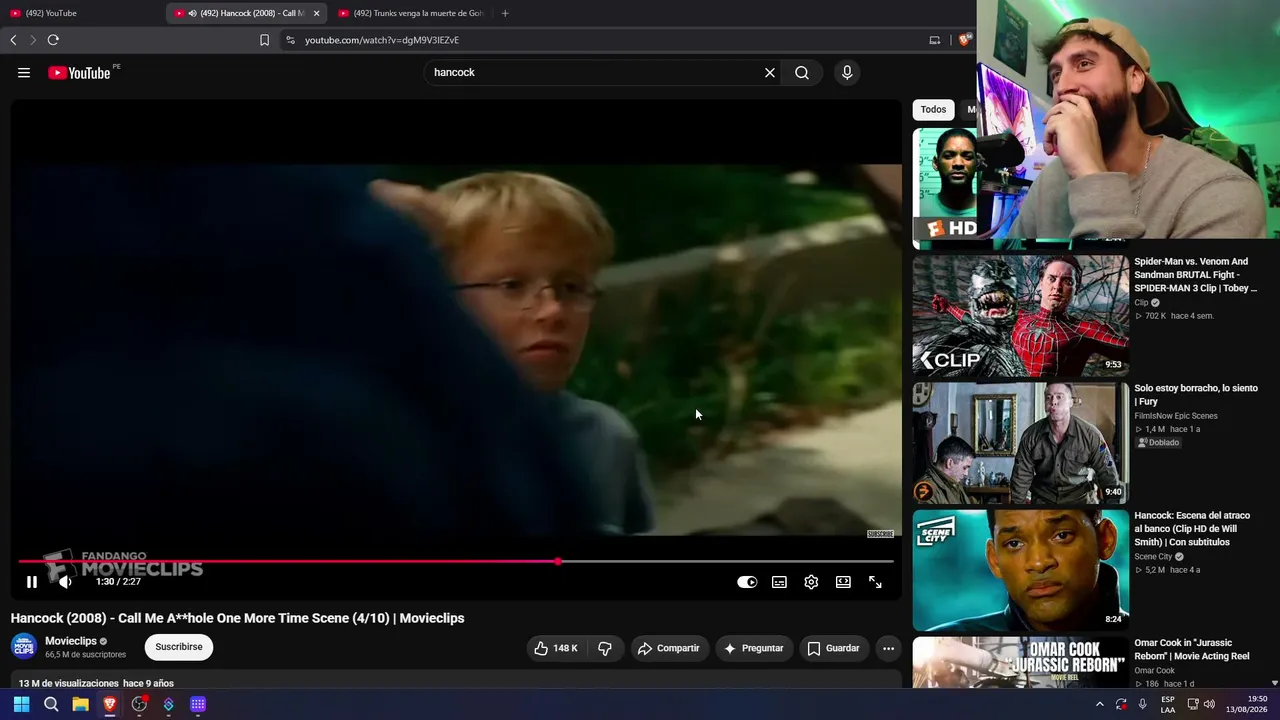Save the video with Guardar
This screenshot has width=1280, height=720.
[833, 648]
